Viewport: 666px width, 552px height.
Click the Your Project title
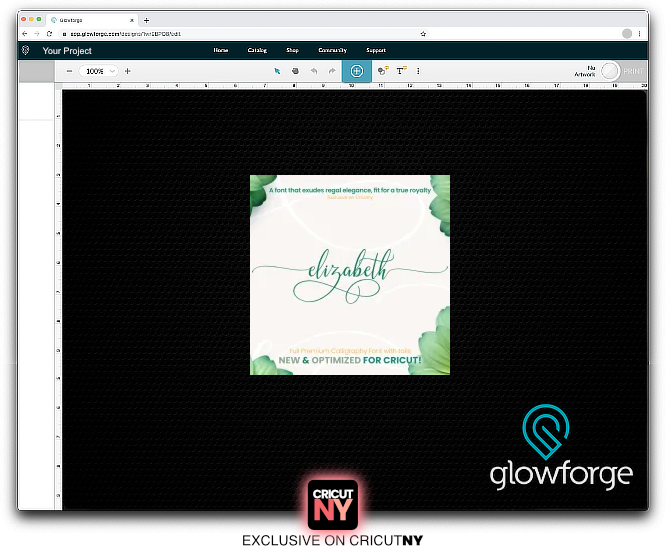pyautogui.click(x=67, y=51)
